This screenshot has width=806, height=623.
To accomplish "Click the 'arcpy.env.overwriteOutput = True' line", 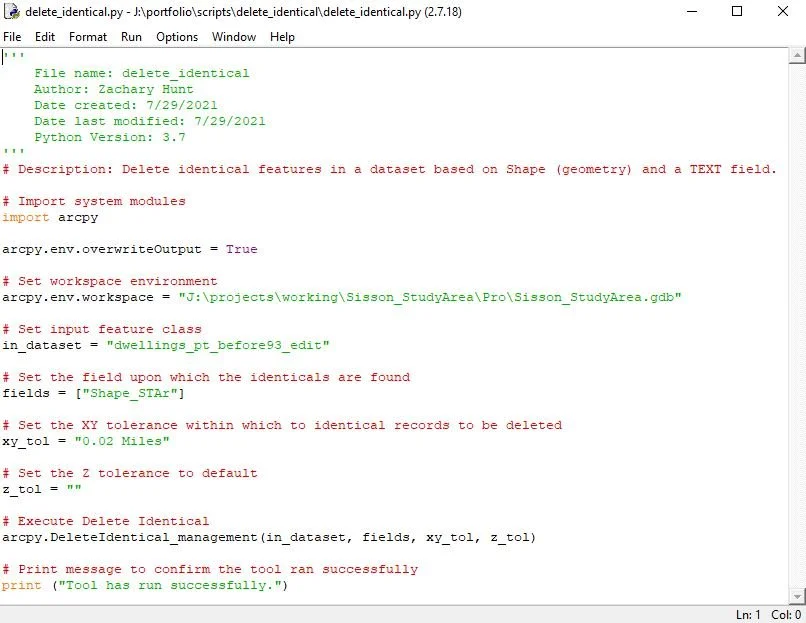I will click(x=130, y=249).
